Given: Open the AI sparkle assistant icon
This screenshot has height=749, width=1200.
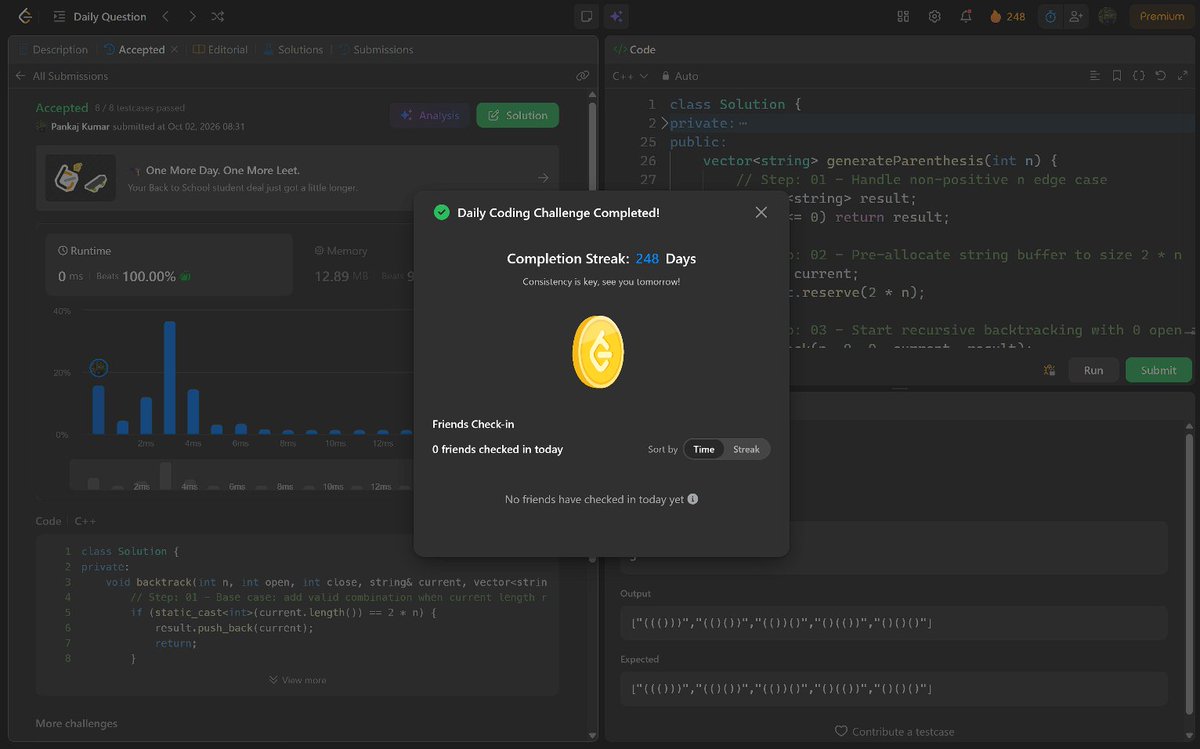Looking at the screenshot, I should [616, 16].
